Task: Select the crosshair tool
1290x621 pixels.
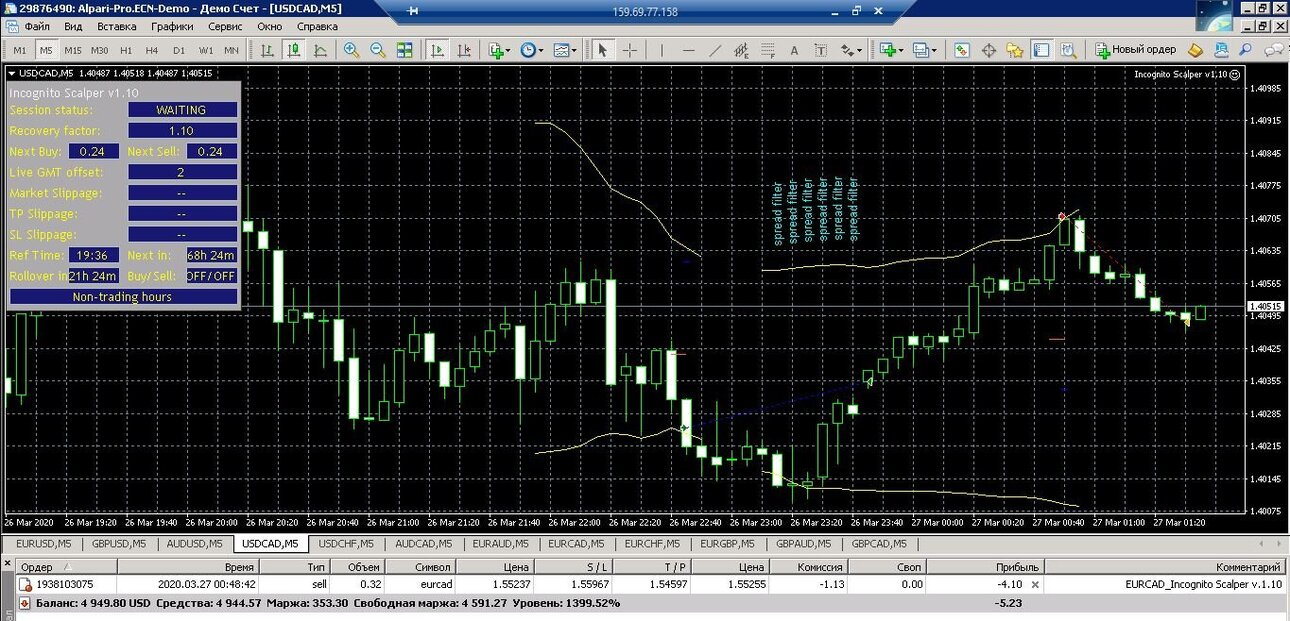Action: click(630, 50)
